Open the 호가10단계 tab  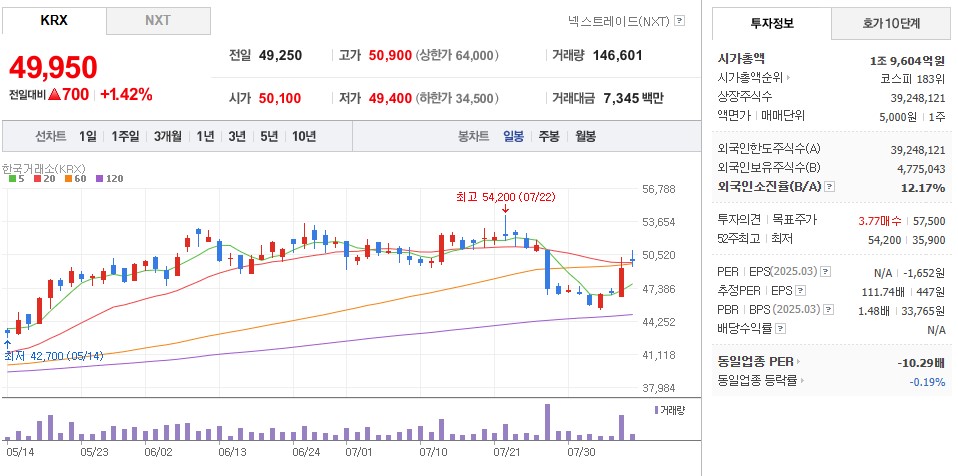click(891, 23)
